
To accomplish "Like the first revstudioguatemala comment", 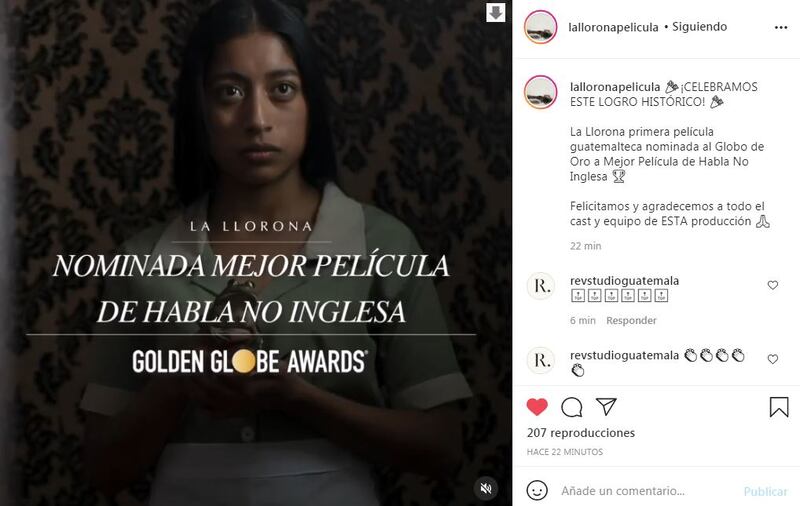I will coord(772,285).
